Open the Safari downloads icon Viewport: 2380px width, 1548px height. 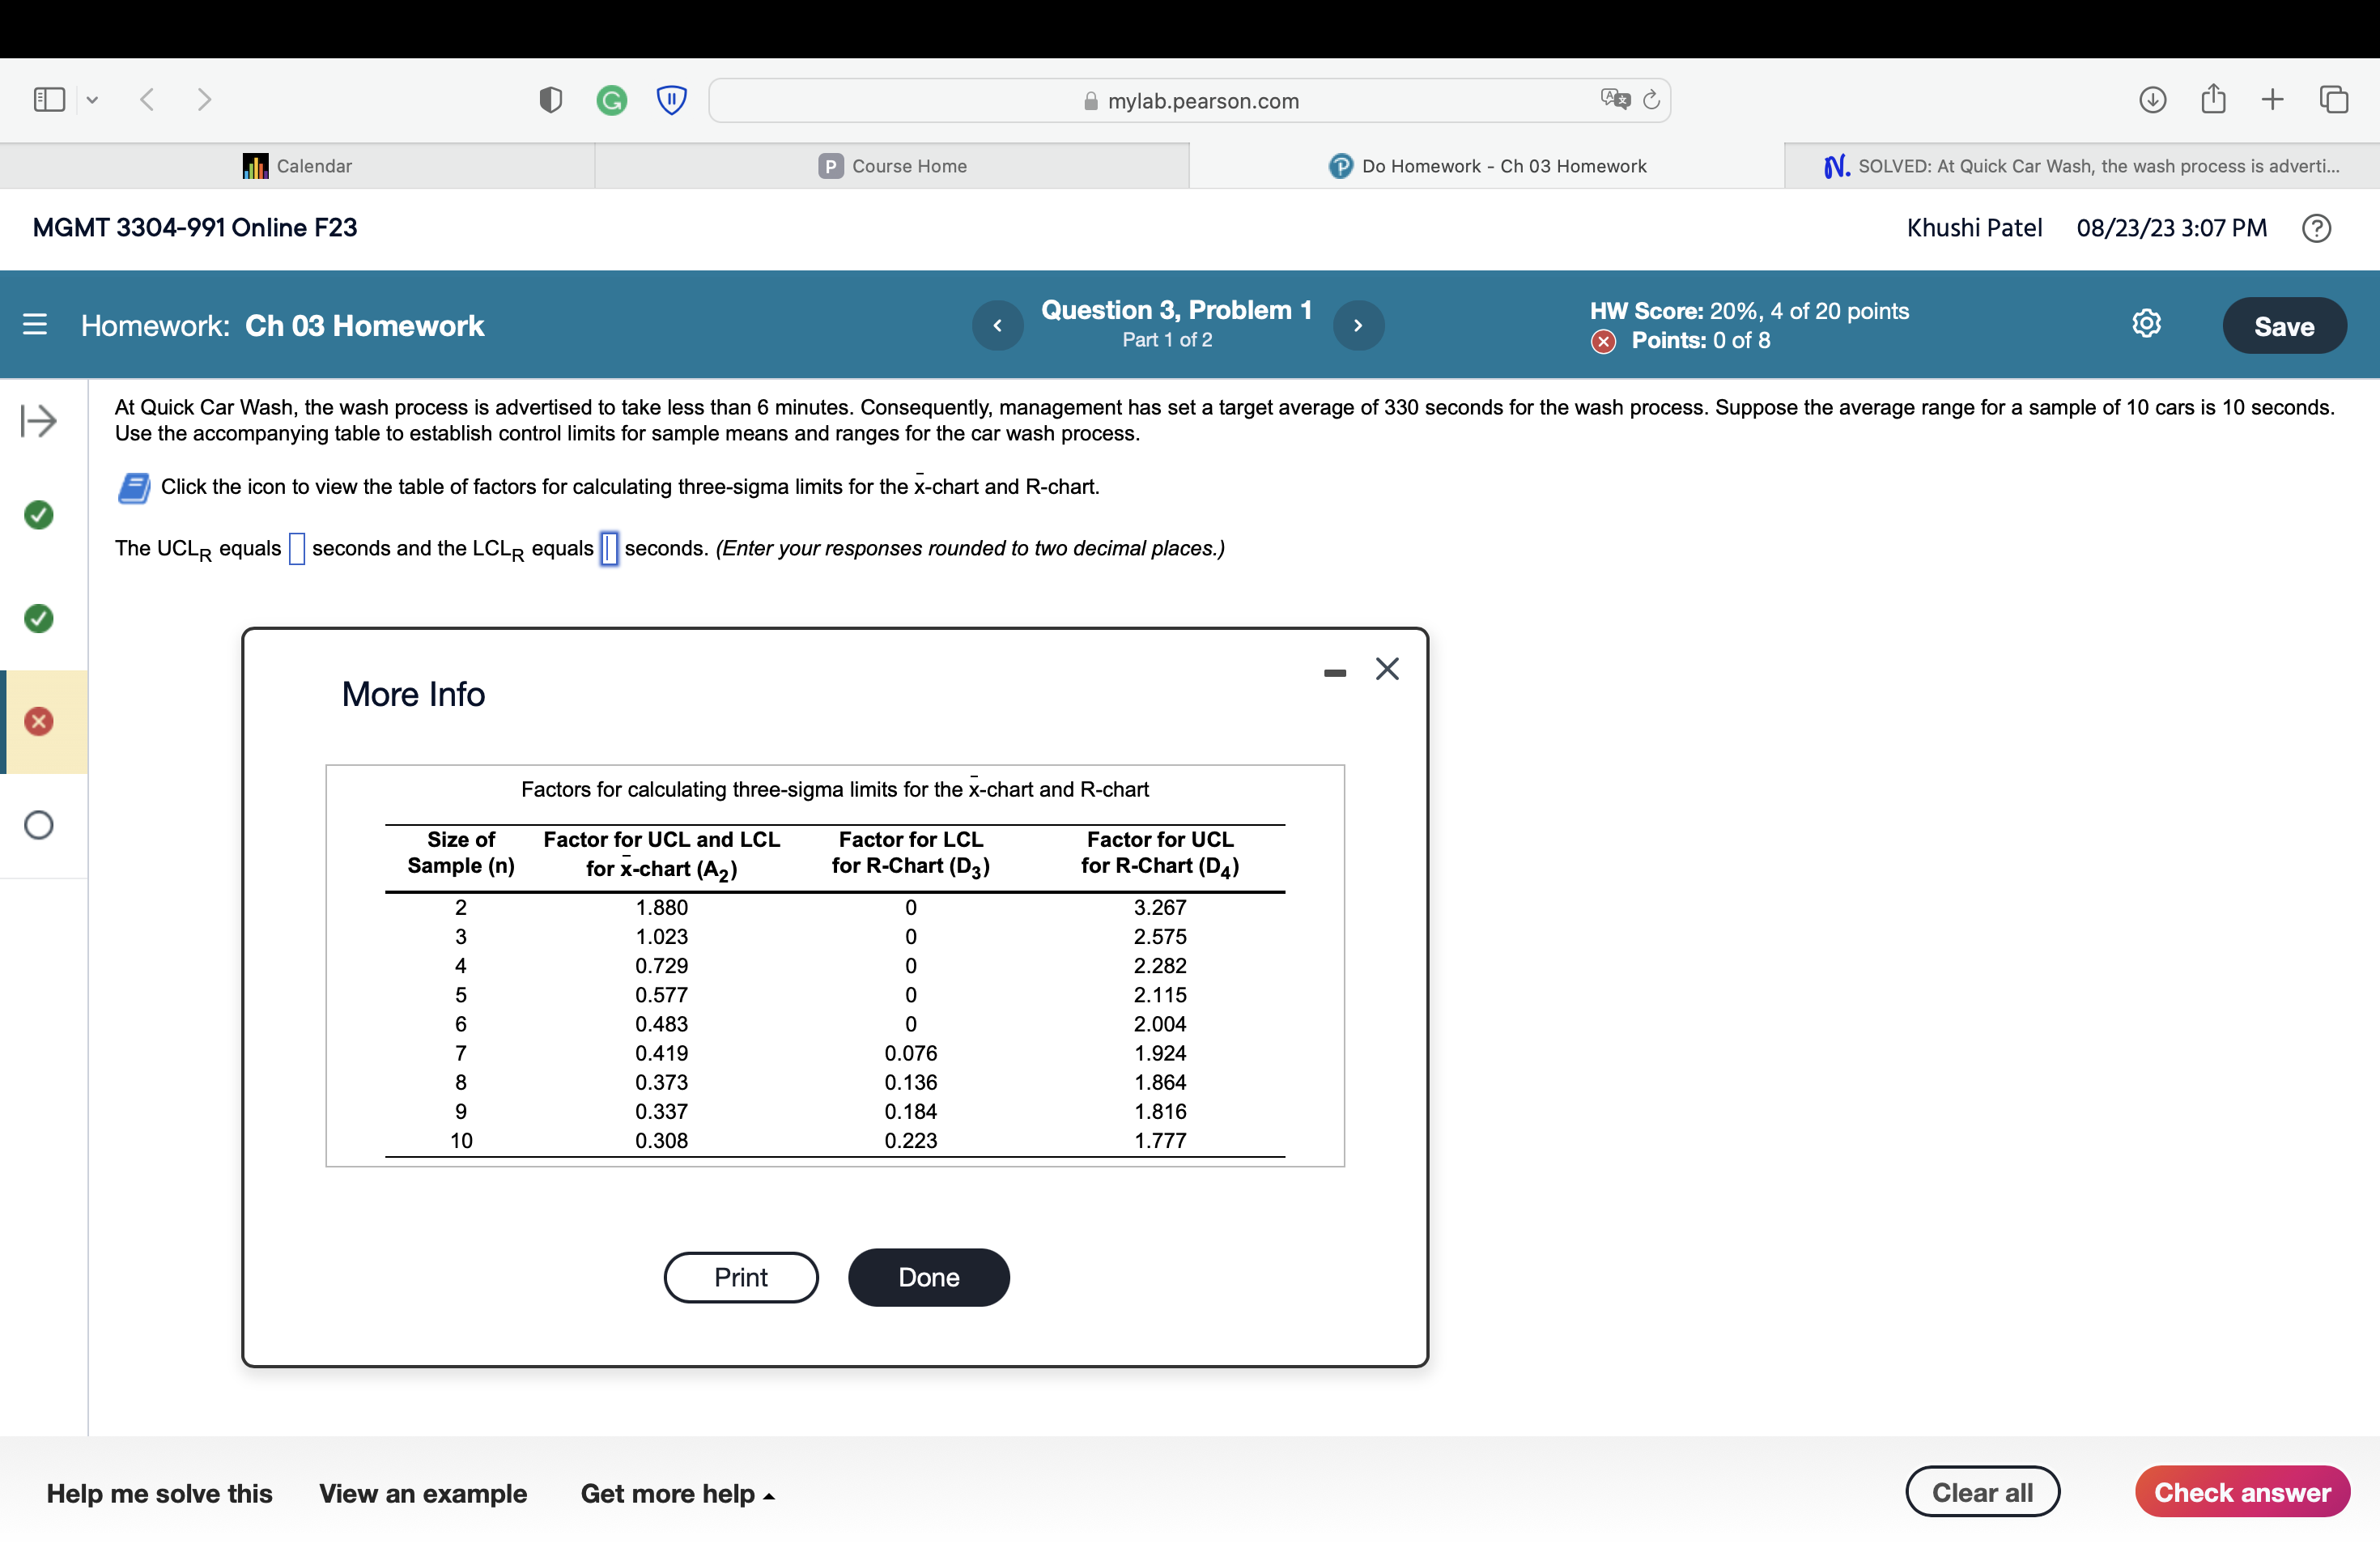point(2152,99)
